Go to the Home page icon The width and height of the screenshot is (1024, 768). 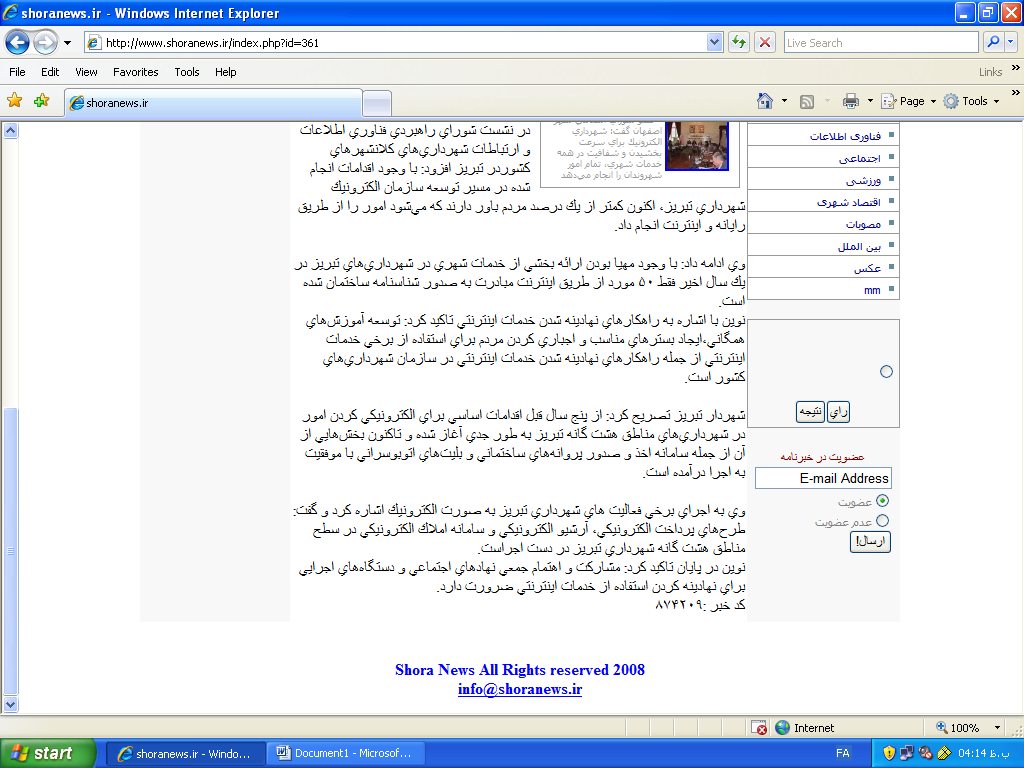pyautogui.click(x=765, y=101)
